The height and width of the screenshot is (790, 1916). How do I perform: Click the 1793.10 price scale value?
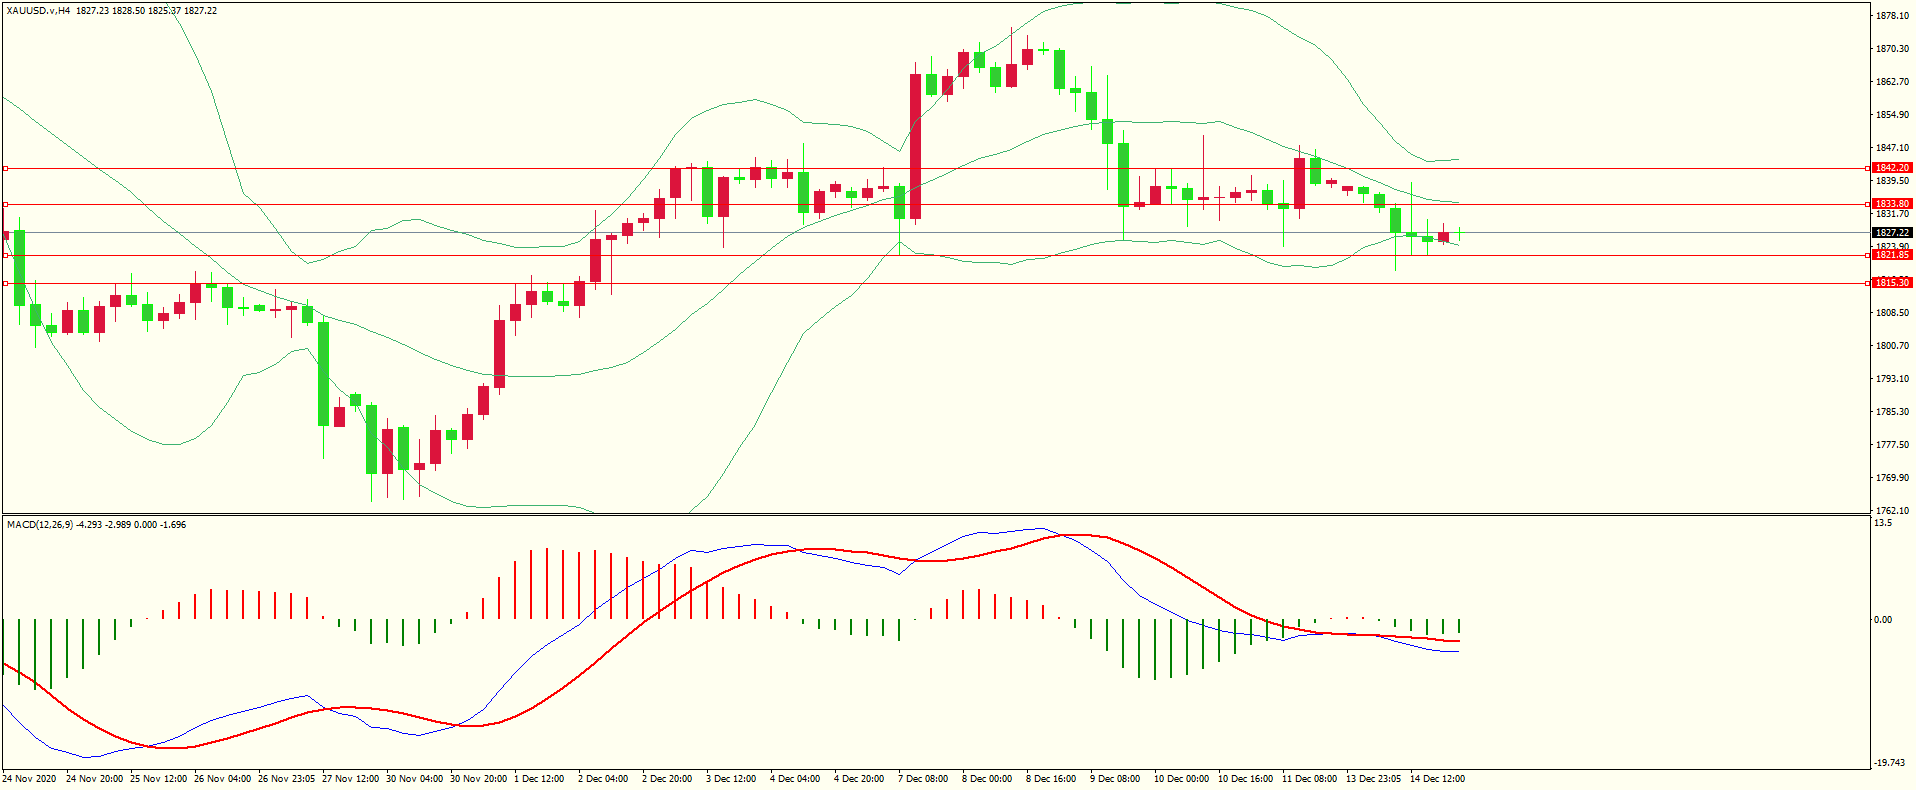pos(1892,379)
